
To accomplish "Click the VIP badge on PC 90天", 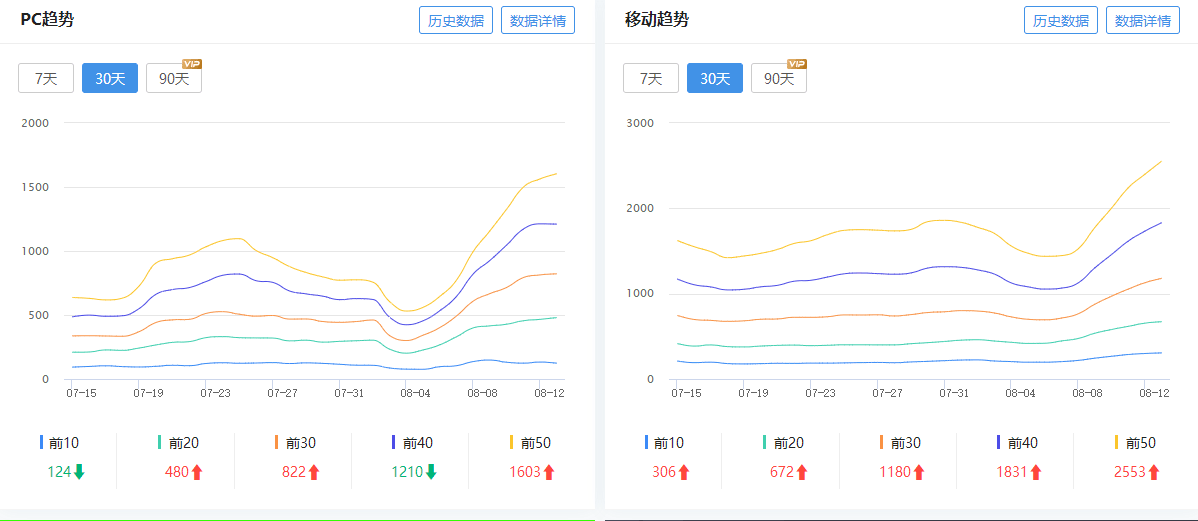I will (x=192, y=64).
